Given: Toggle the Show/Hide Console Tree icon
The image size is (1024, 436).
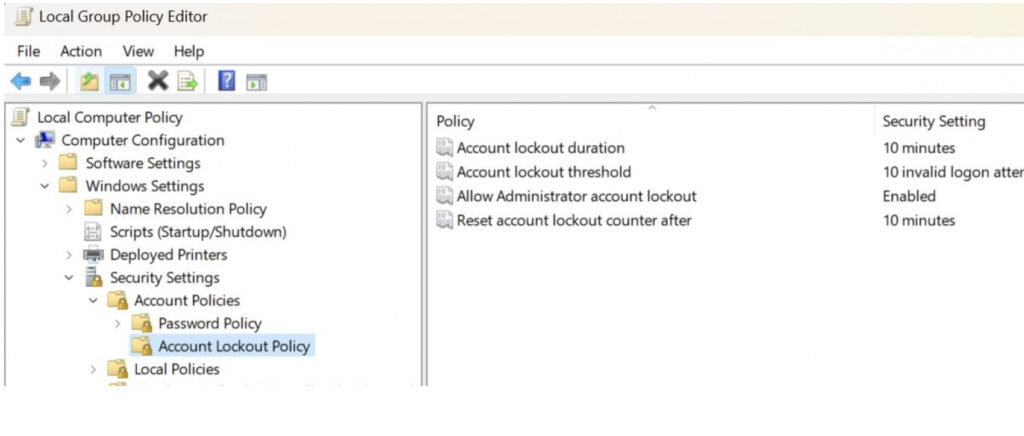Looking at the screenshot, I should [120, 81].
